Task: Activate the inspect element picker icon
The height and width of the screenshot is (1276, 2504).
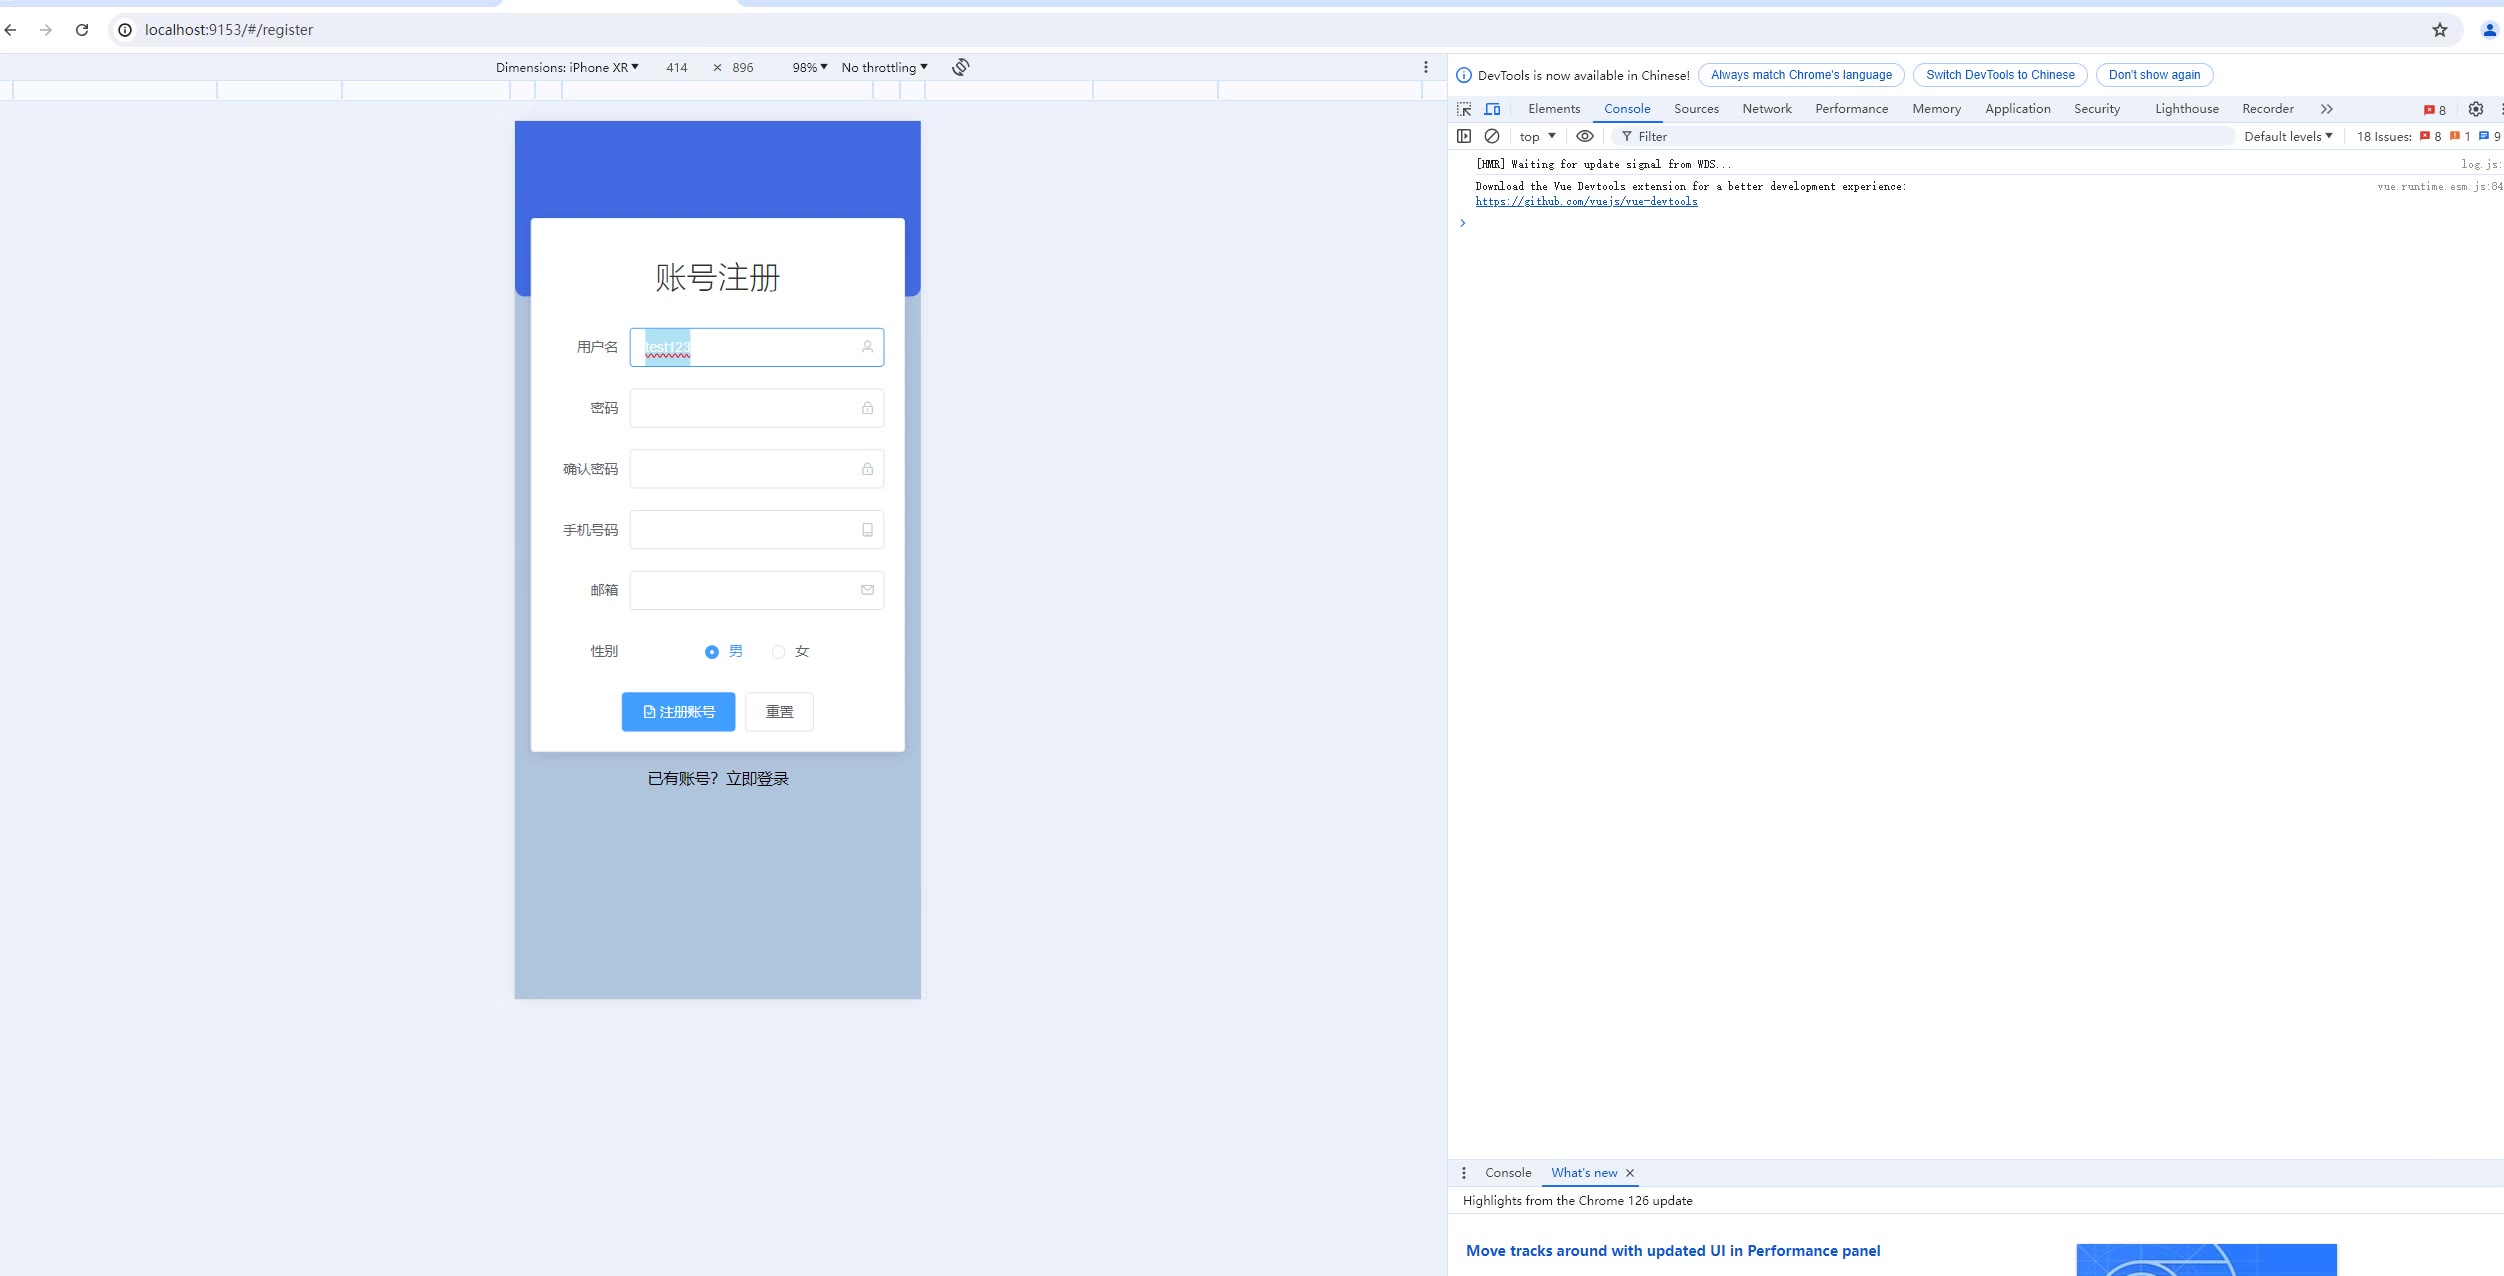Action: [x=1464, y=109]
